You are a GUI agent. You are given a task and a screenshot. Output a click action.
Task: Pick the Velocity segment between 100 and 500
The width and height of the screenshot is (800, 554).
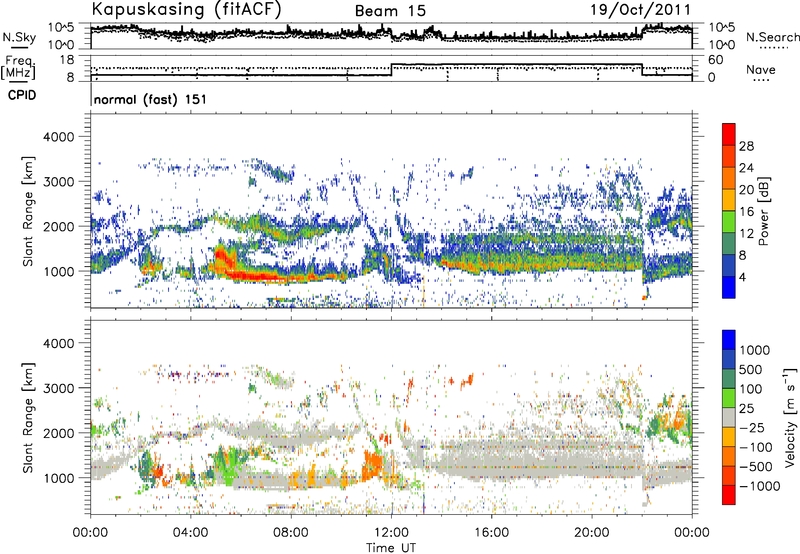point(729,379)
